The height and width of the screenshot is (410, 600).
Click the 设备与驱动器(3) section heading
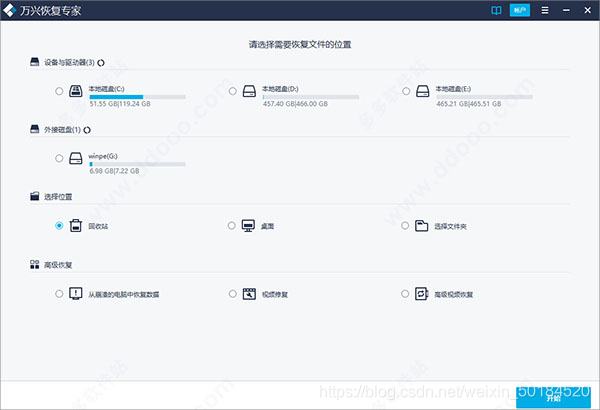[x=69, y=62]
